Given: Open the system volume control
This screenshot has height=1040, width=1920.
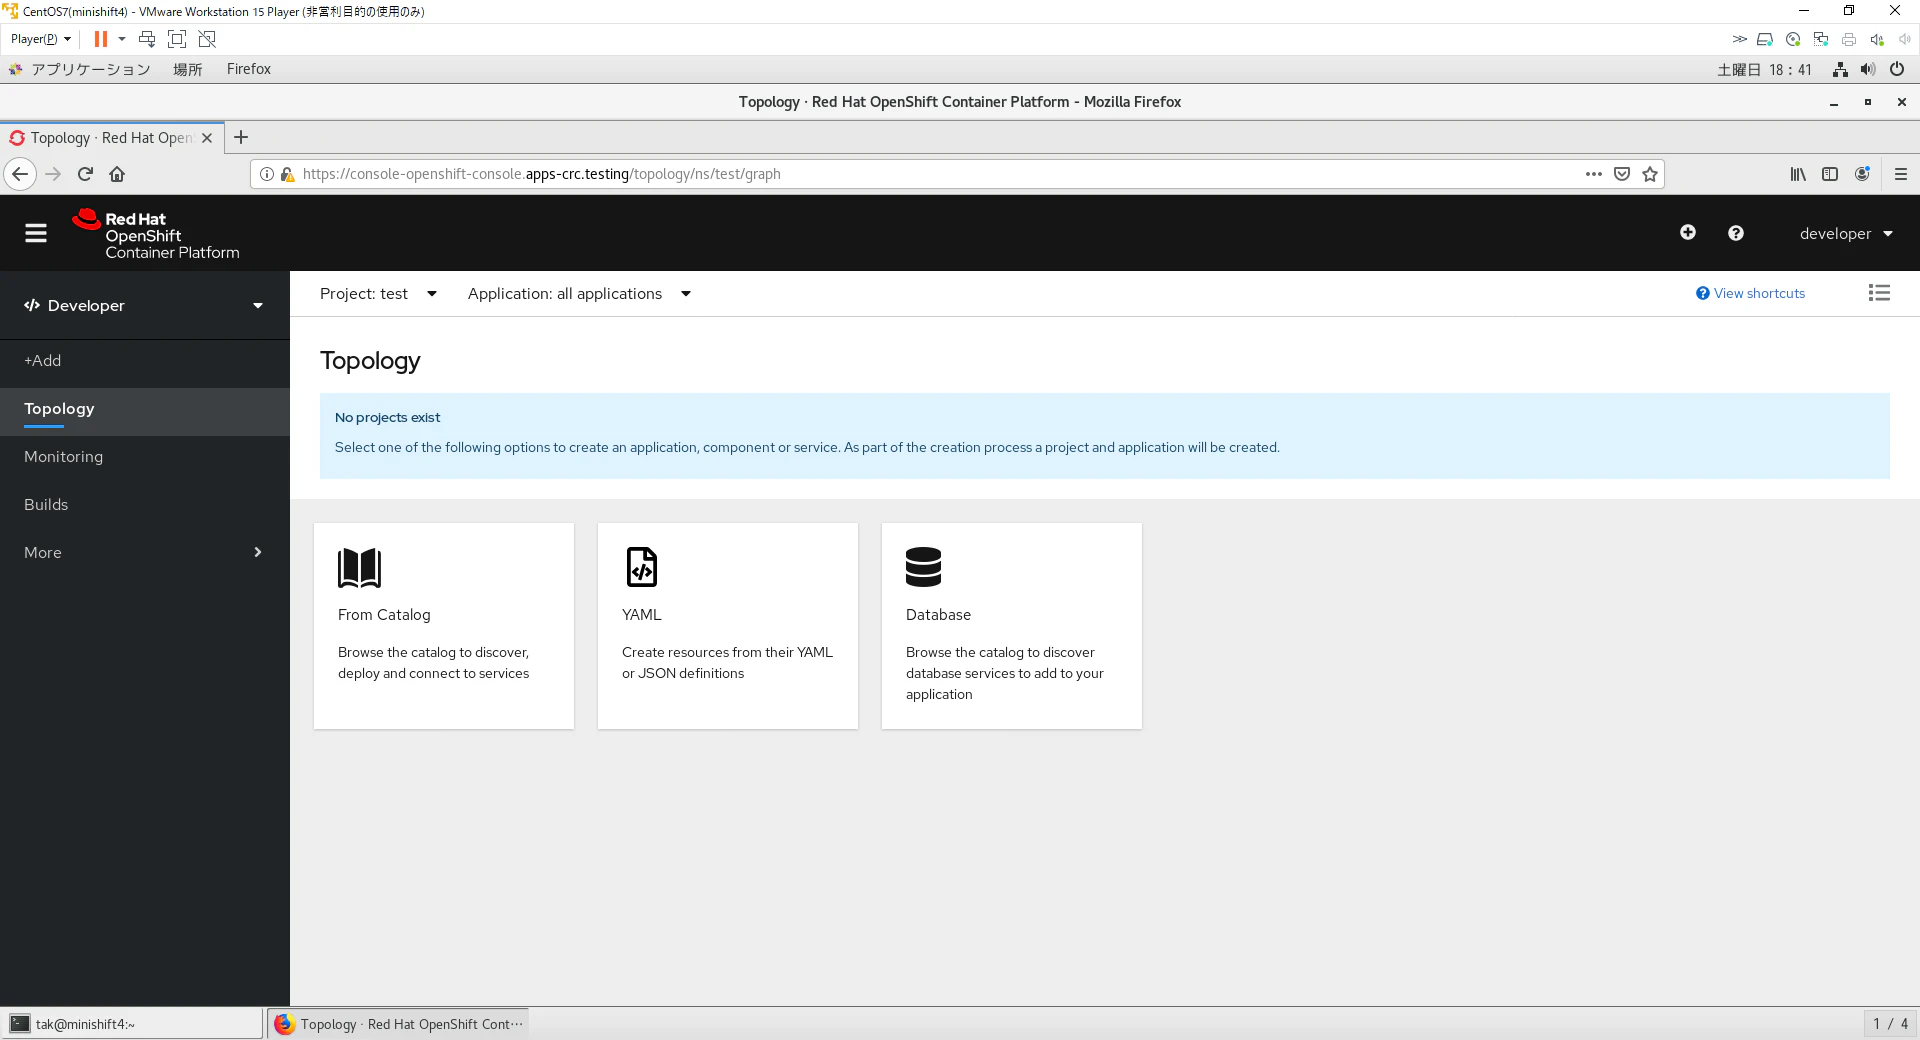Looking at the screenshot, I should [x=1868, y=69].
